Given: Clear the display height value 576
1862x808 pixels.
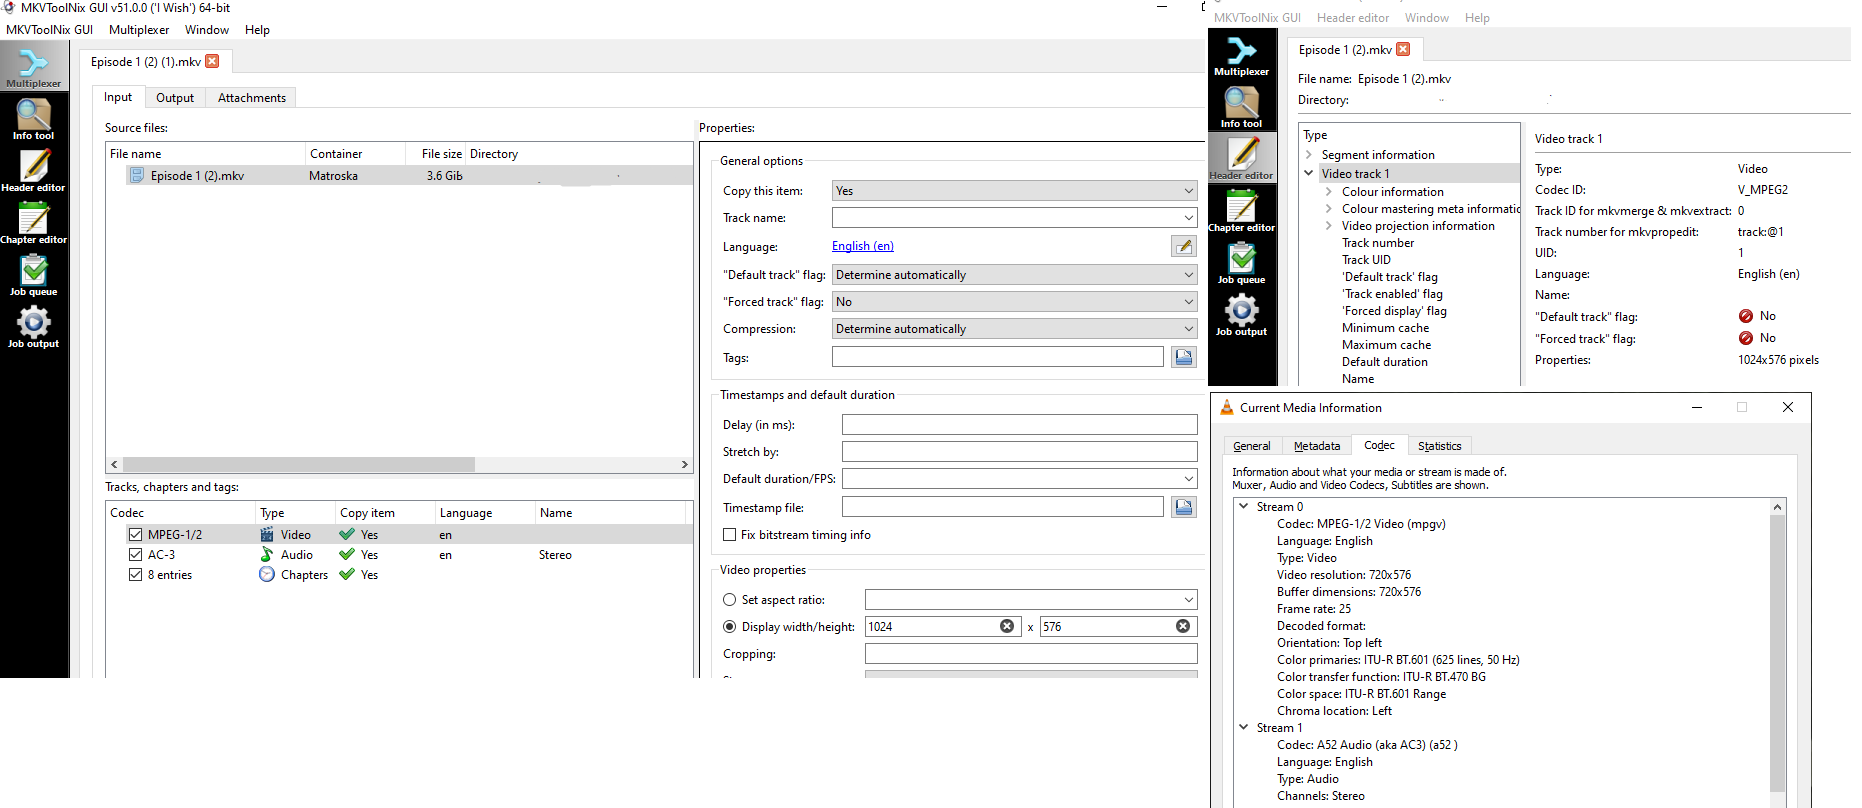Looking at the screenshot, I should (1183, 626).
